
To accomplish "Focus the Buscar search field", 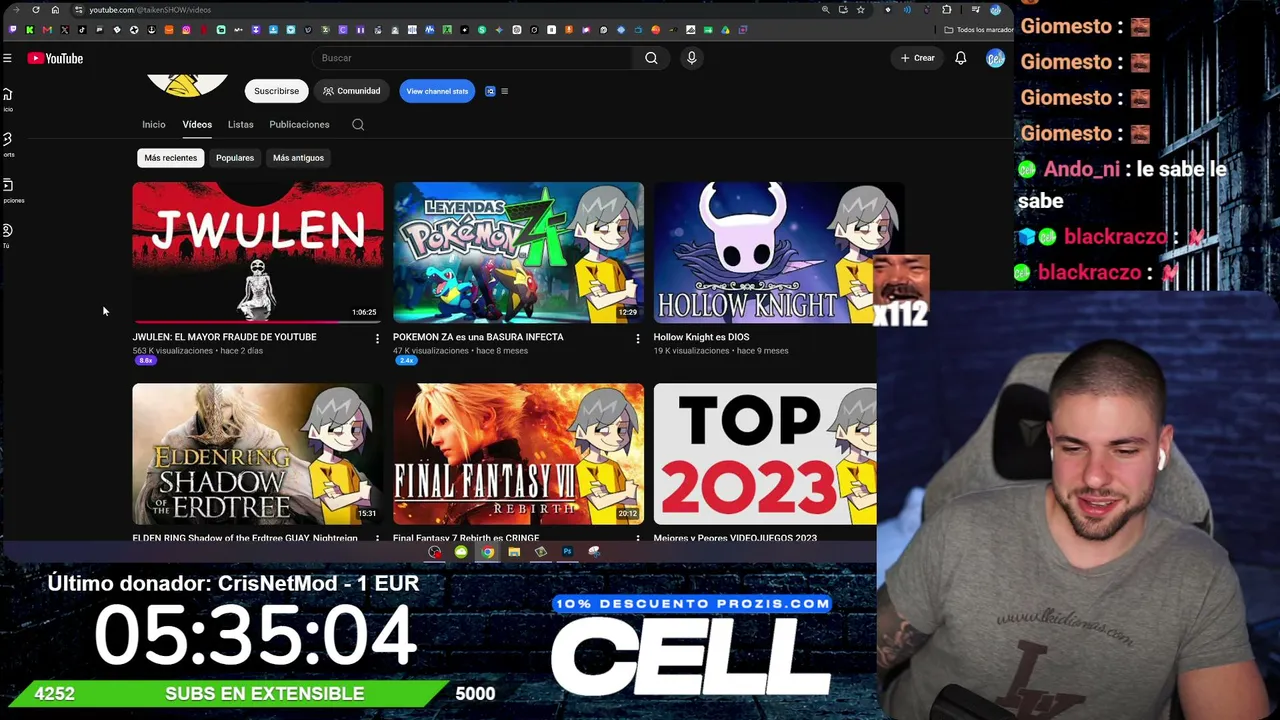I will point(472,58).
